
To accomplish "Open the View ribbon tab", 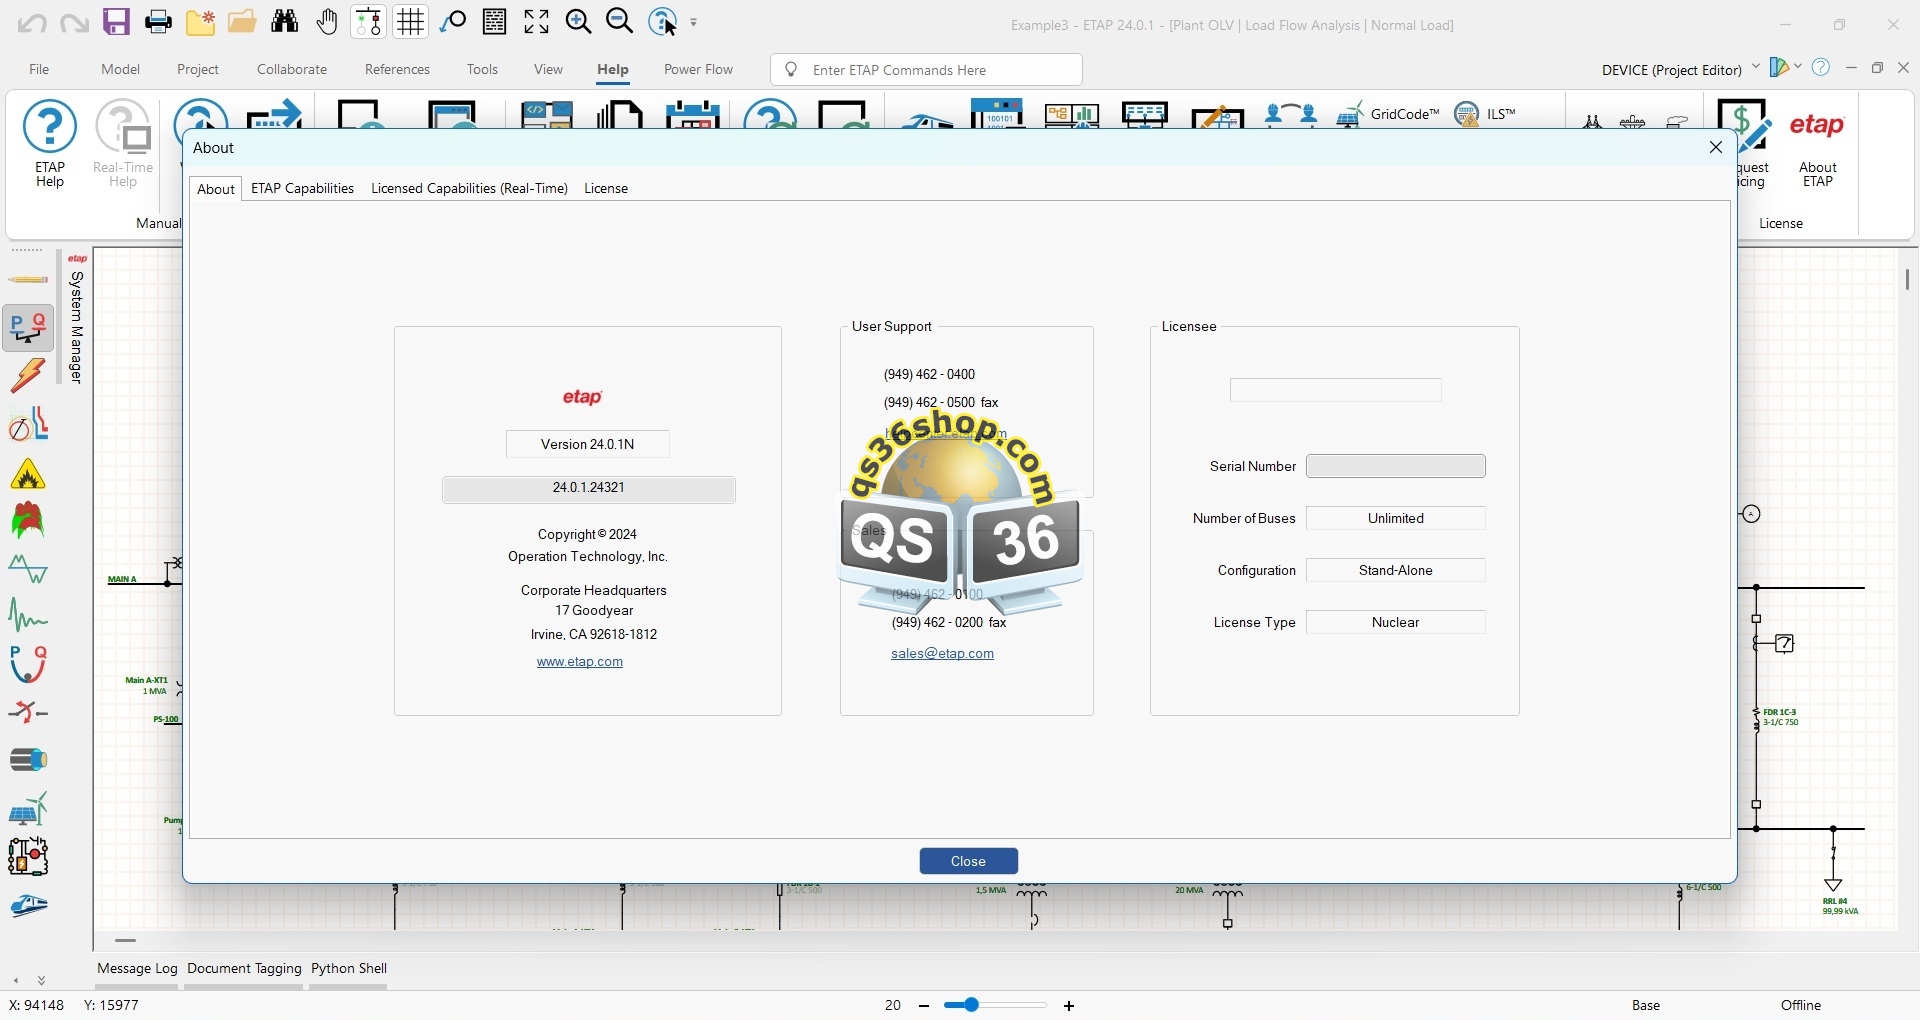I will pyautogui.click(x=548, y=69).
